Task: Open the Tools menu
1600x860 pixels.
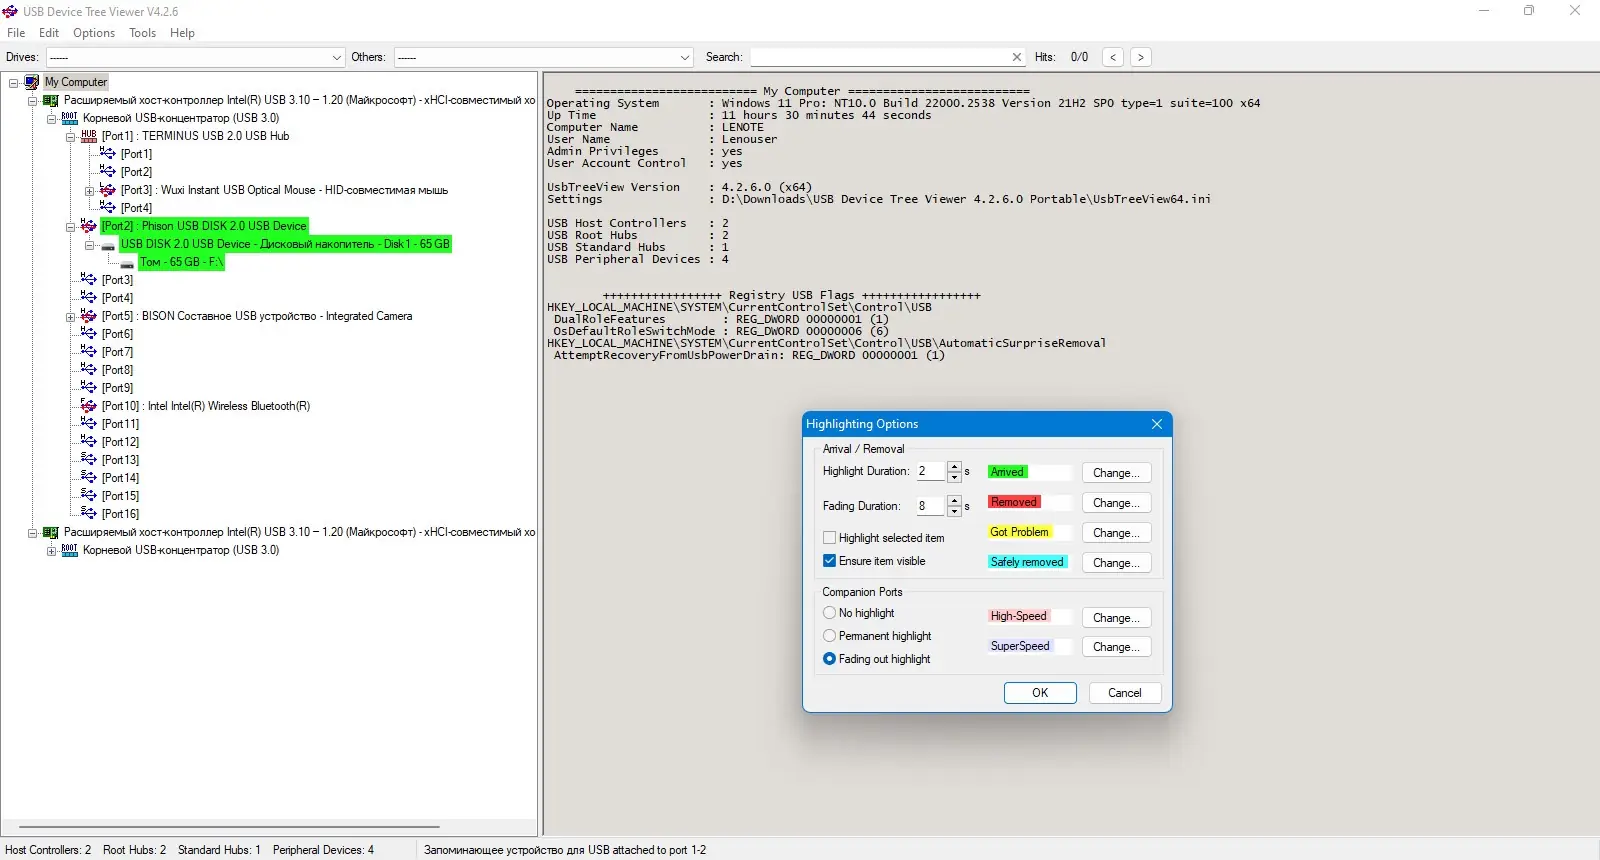Action: click(x=142, y=33)
